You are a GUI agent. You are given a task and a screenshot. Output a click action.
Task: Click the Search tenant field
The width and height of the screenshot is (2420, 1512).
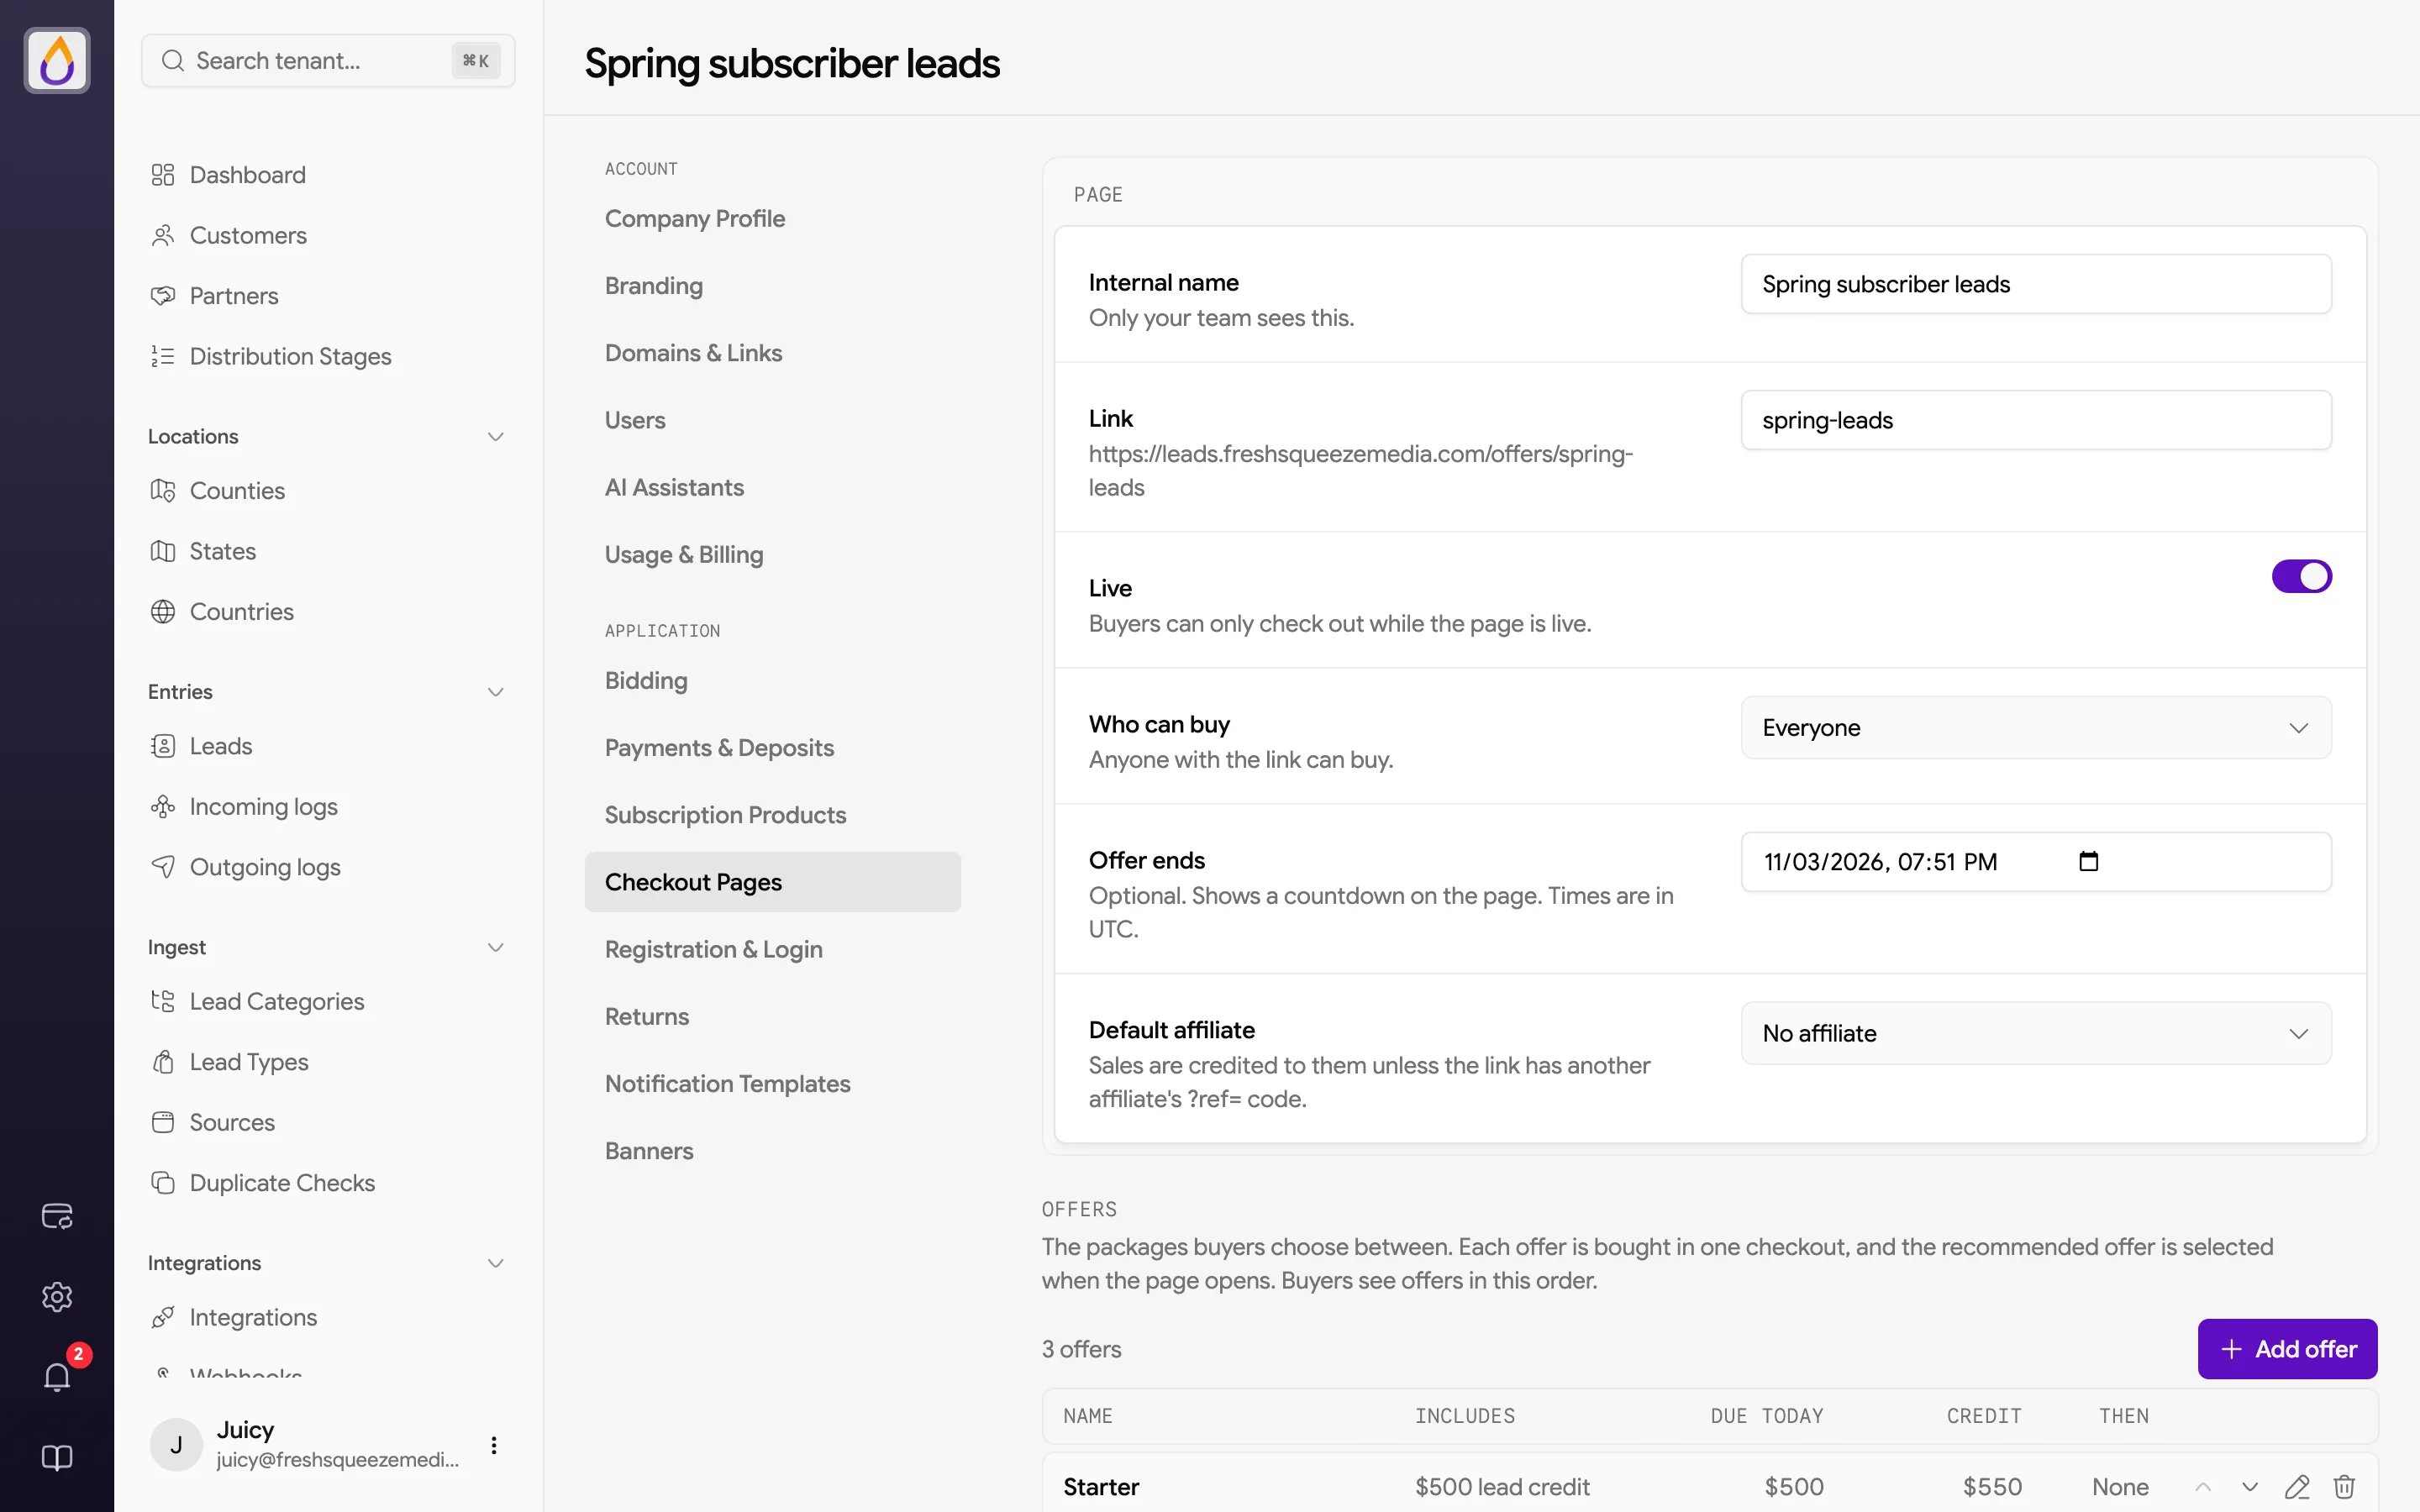coord(328,61)
